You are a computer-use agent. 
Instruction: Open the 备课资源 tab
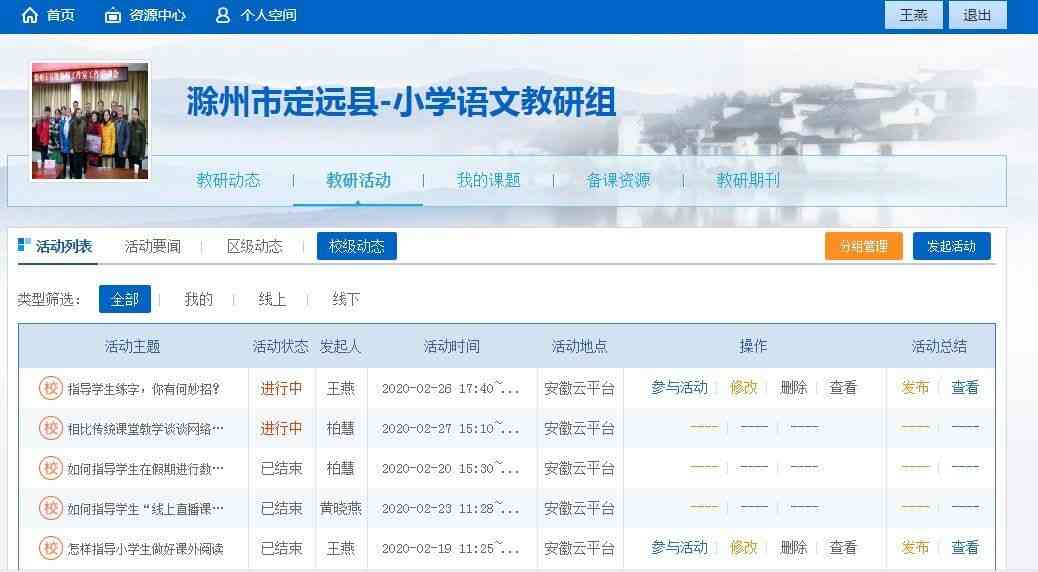point(618,181)
